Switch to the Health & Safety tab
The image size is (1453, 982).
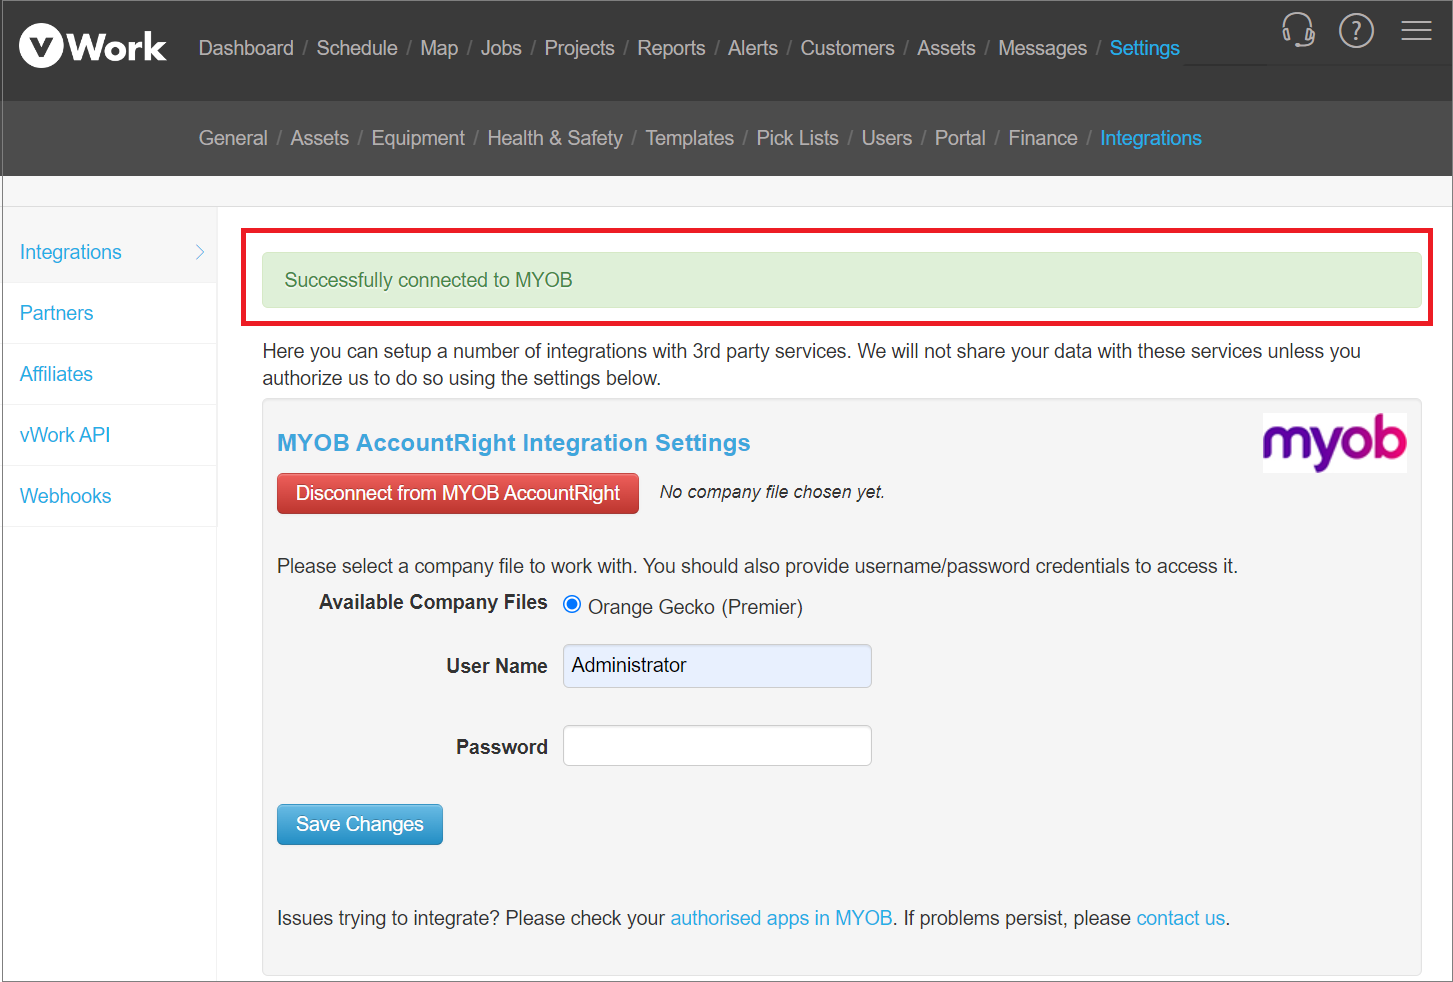[x=555, y=138]
